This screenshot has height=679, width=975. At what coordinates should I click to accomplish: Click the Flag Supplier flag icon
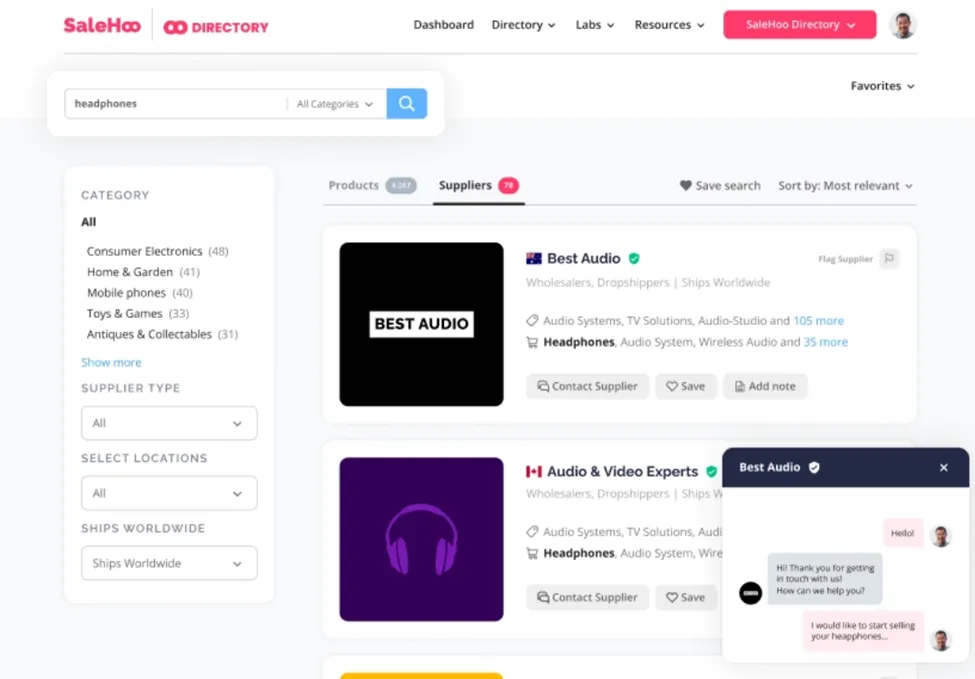(889, 259)
